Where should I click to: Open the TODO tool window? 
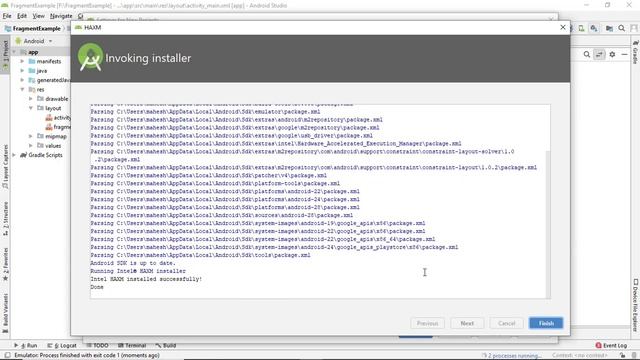point(97,345)
